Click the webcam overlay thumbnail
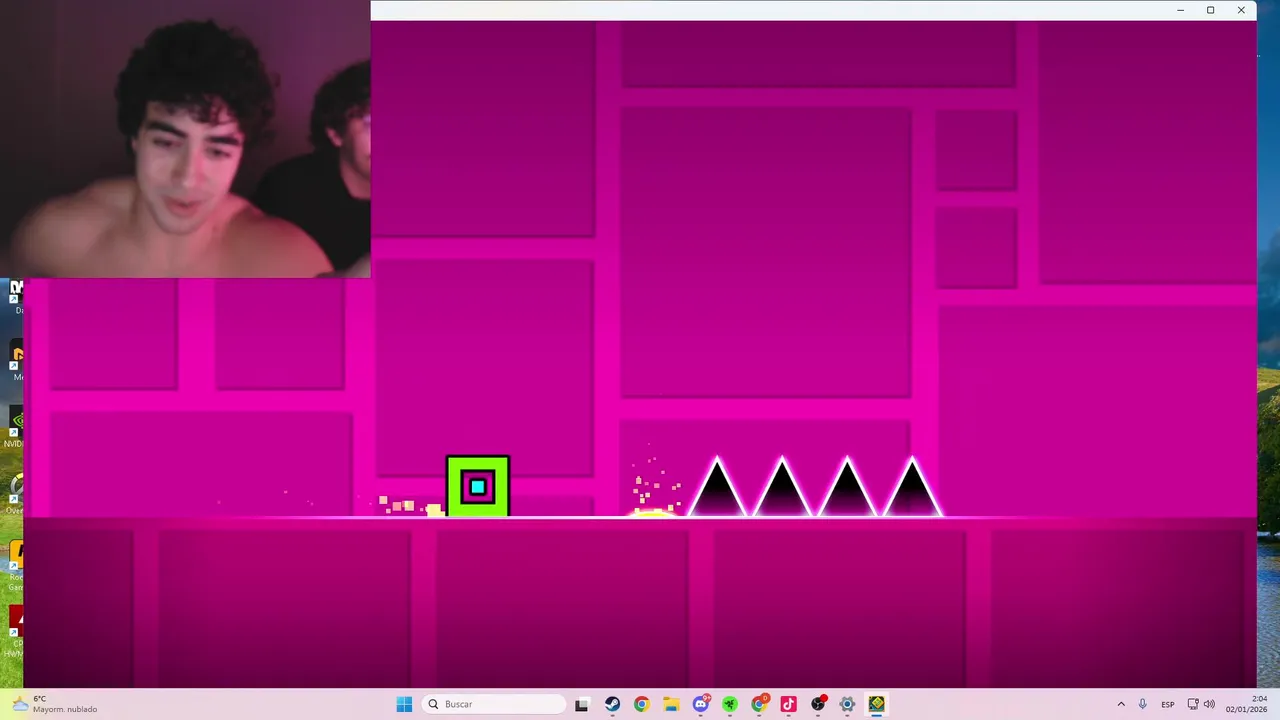The image size is (1280, 720). tap(185, 139)
